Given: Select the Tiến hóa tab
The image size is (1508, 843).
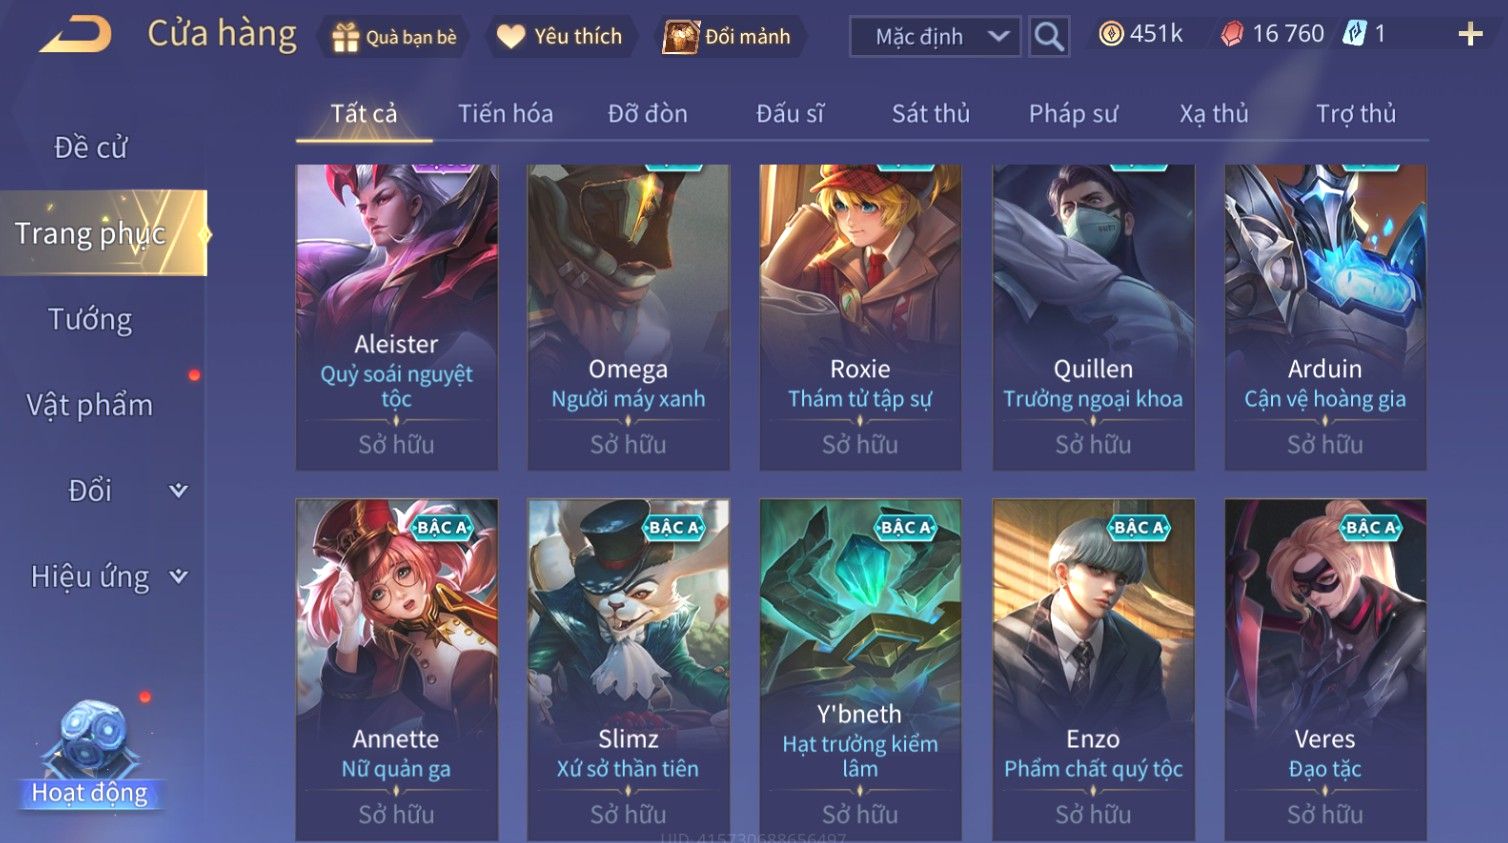Looking at the screenshot, I should coord(505,113).
